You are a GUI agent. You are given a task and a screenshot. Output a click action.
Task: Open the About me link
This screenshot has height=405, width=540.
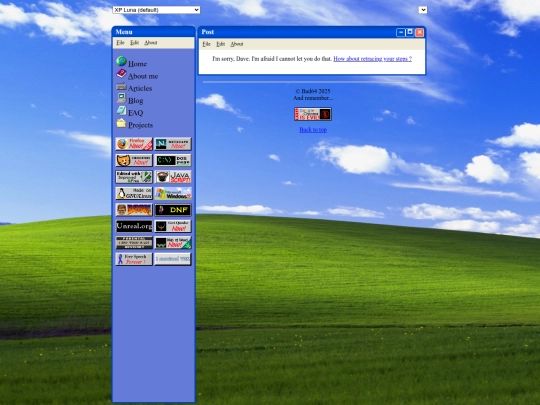click(143, 76)
